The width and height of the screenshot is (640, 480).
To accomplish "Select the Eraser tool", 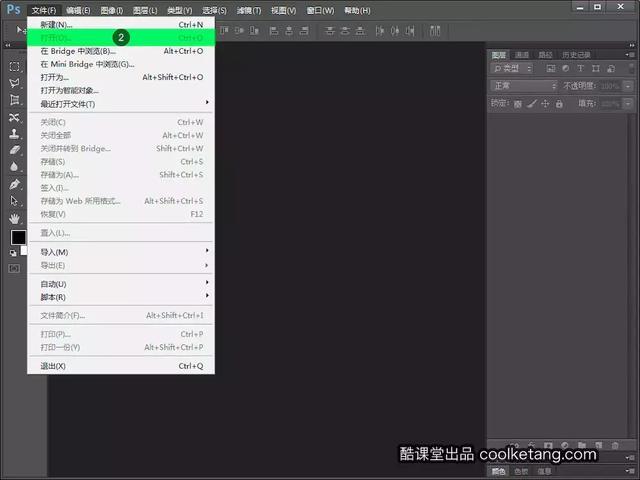I will tap(15, 150).
